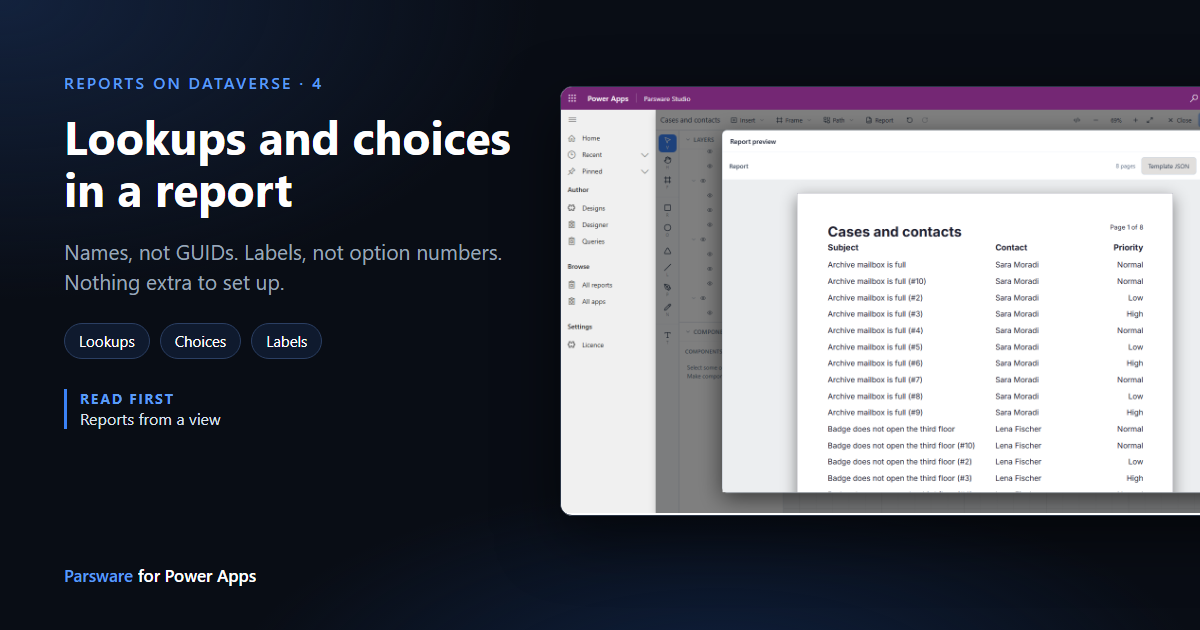Screen dimensions: 1200x630
Task: Select the pointer selection tool
Action: click(x=668, y=143)
